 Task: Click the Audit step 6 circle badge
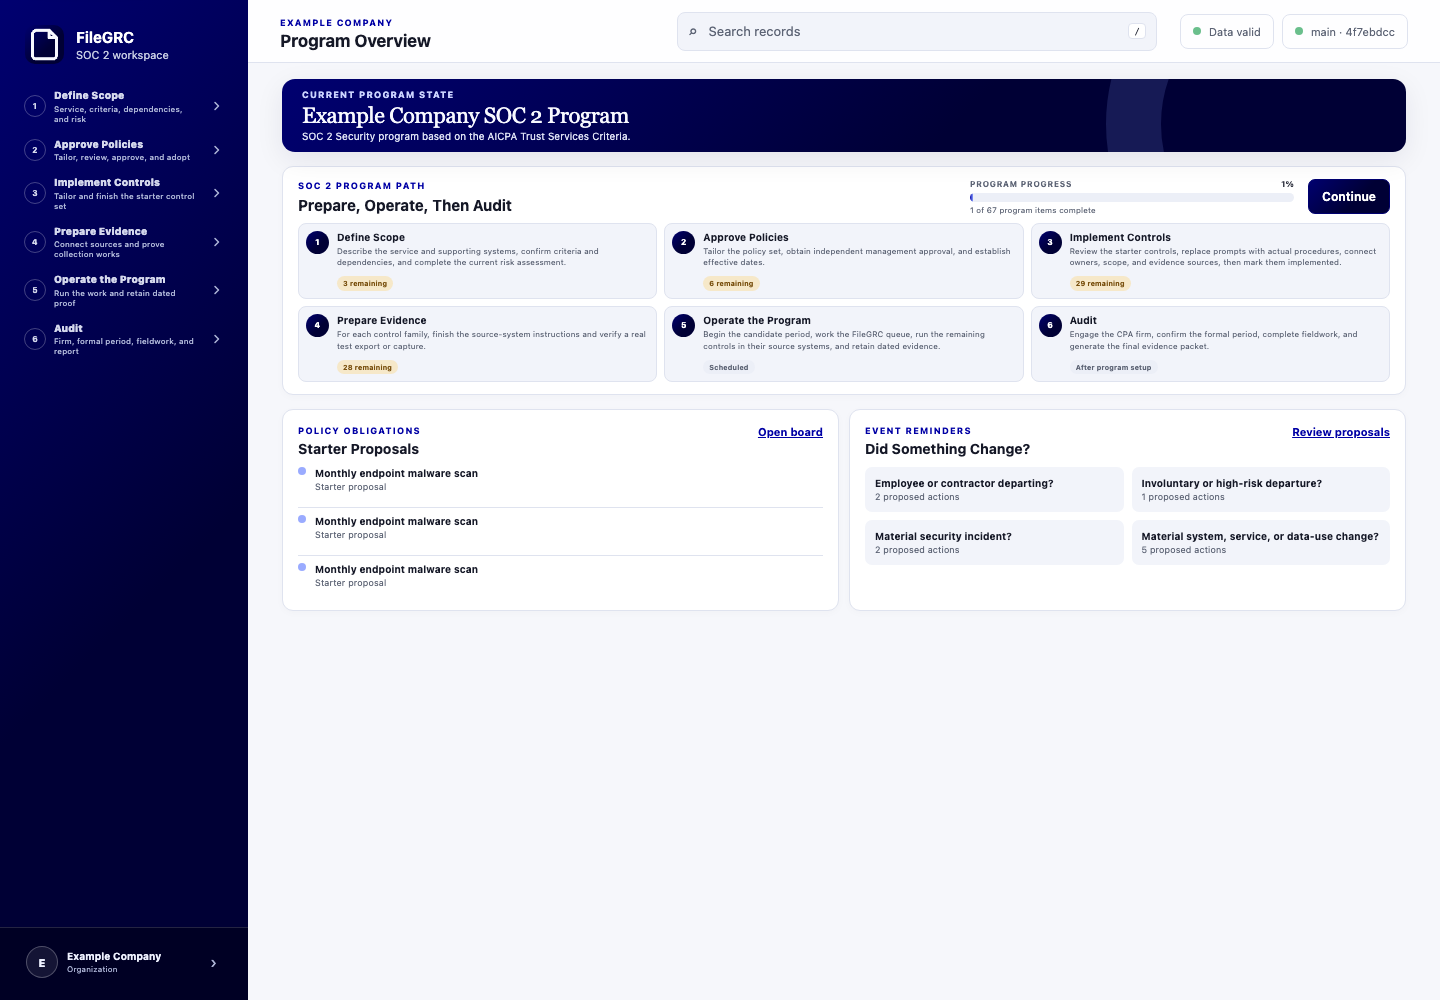tap(1050, 325)
